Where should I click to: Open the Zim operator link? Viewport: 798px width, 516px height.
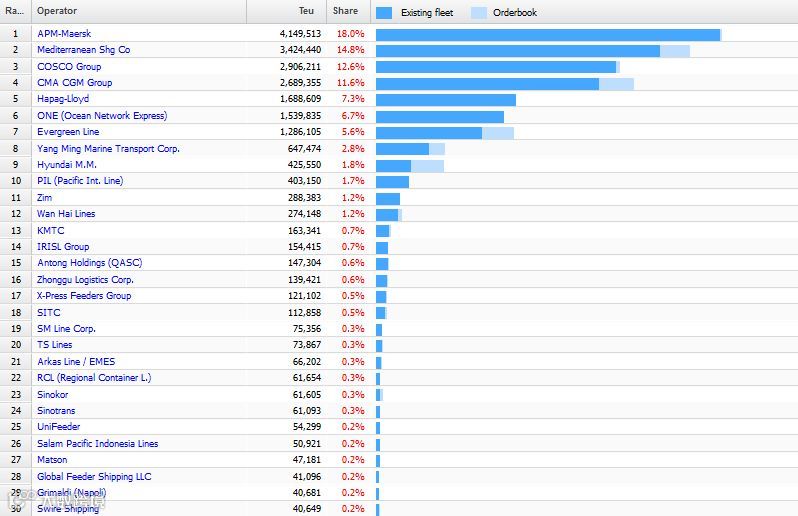44,197
